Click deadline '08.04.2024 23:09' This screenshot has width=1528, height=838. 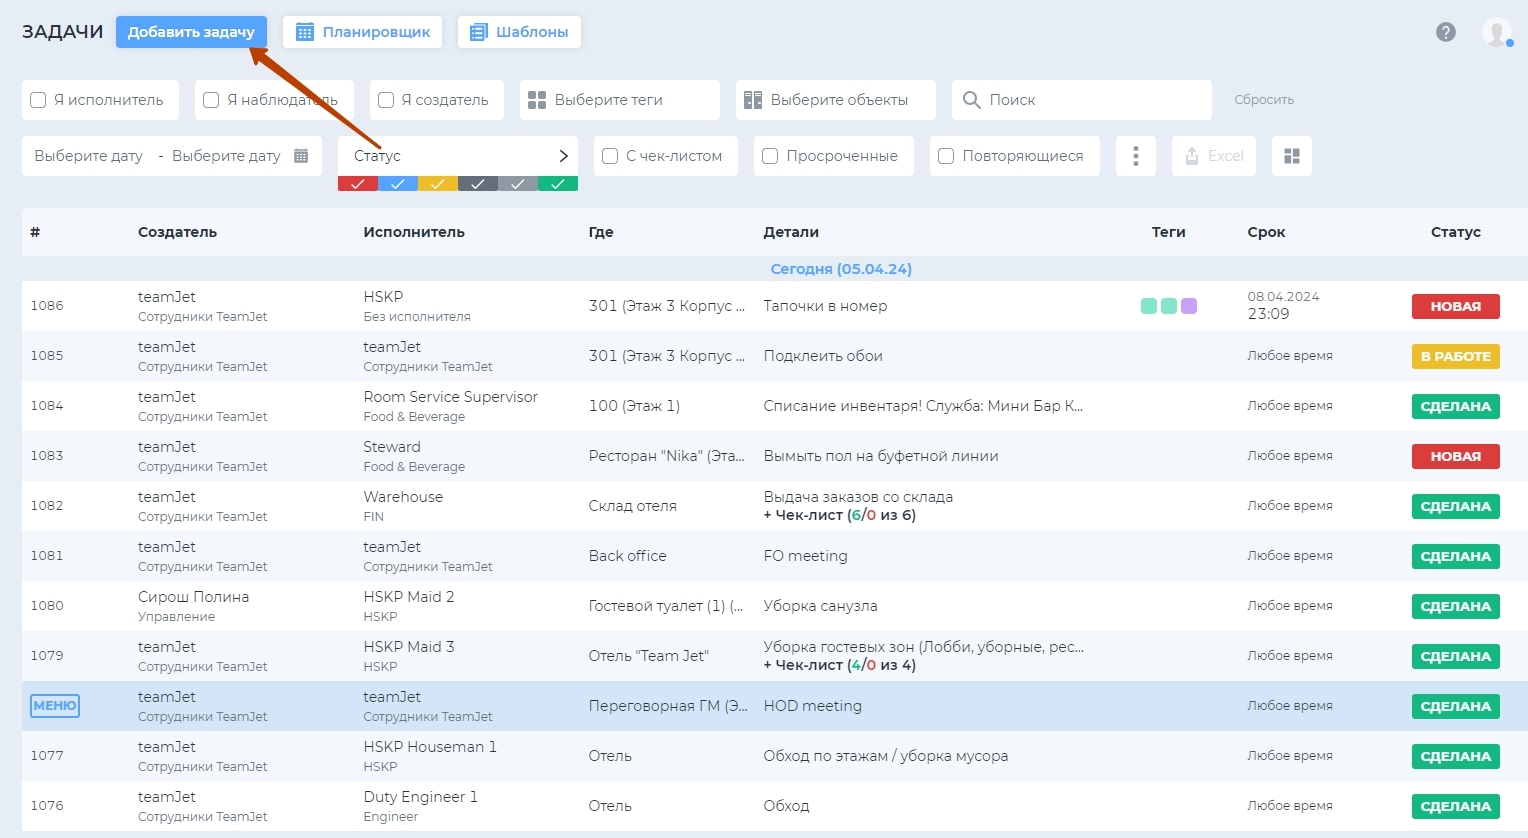1283,306
